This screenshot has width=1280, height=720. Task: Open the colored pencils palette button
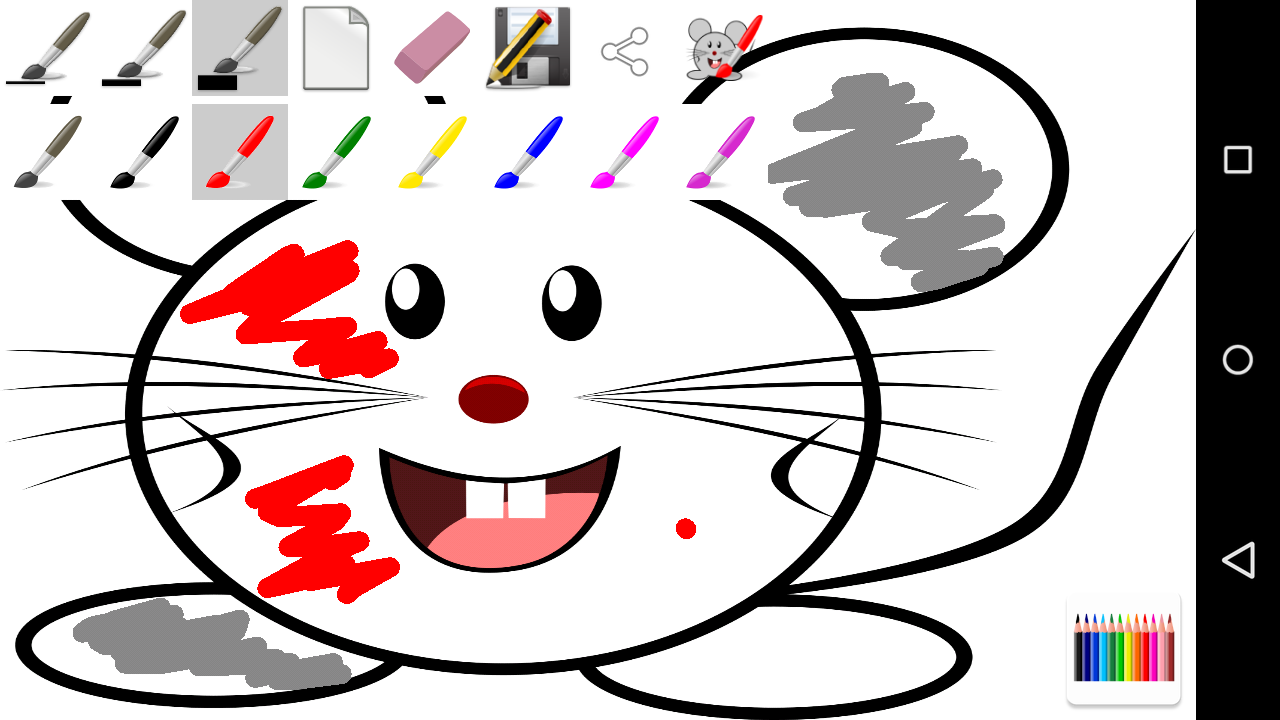(1124, 648)
